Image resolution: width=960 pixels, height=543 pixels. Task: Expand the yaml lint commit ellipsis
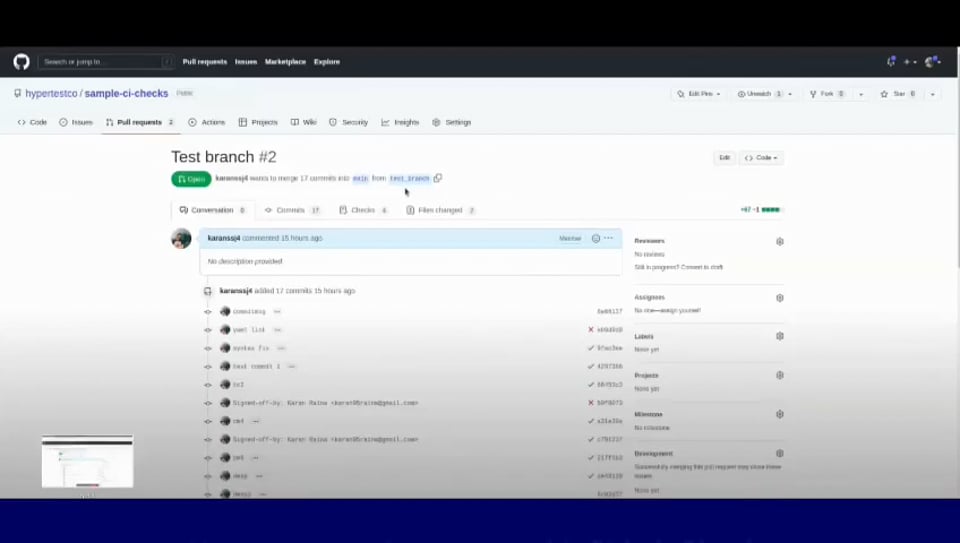(277, 330)
